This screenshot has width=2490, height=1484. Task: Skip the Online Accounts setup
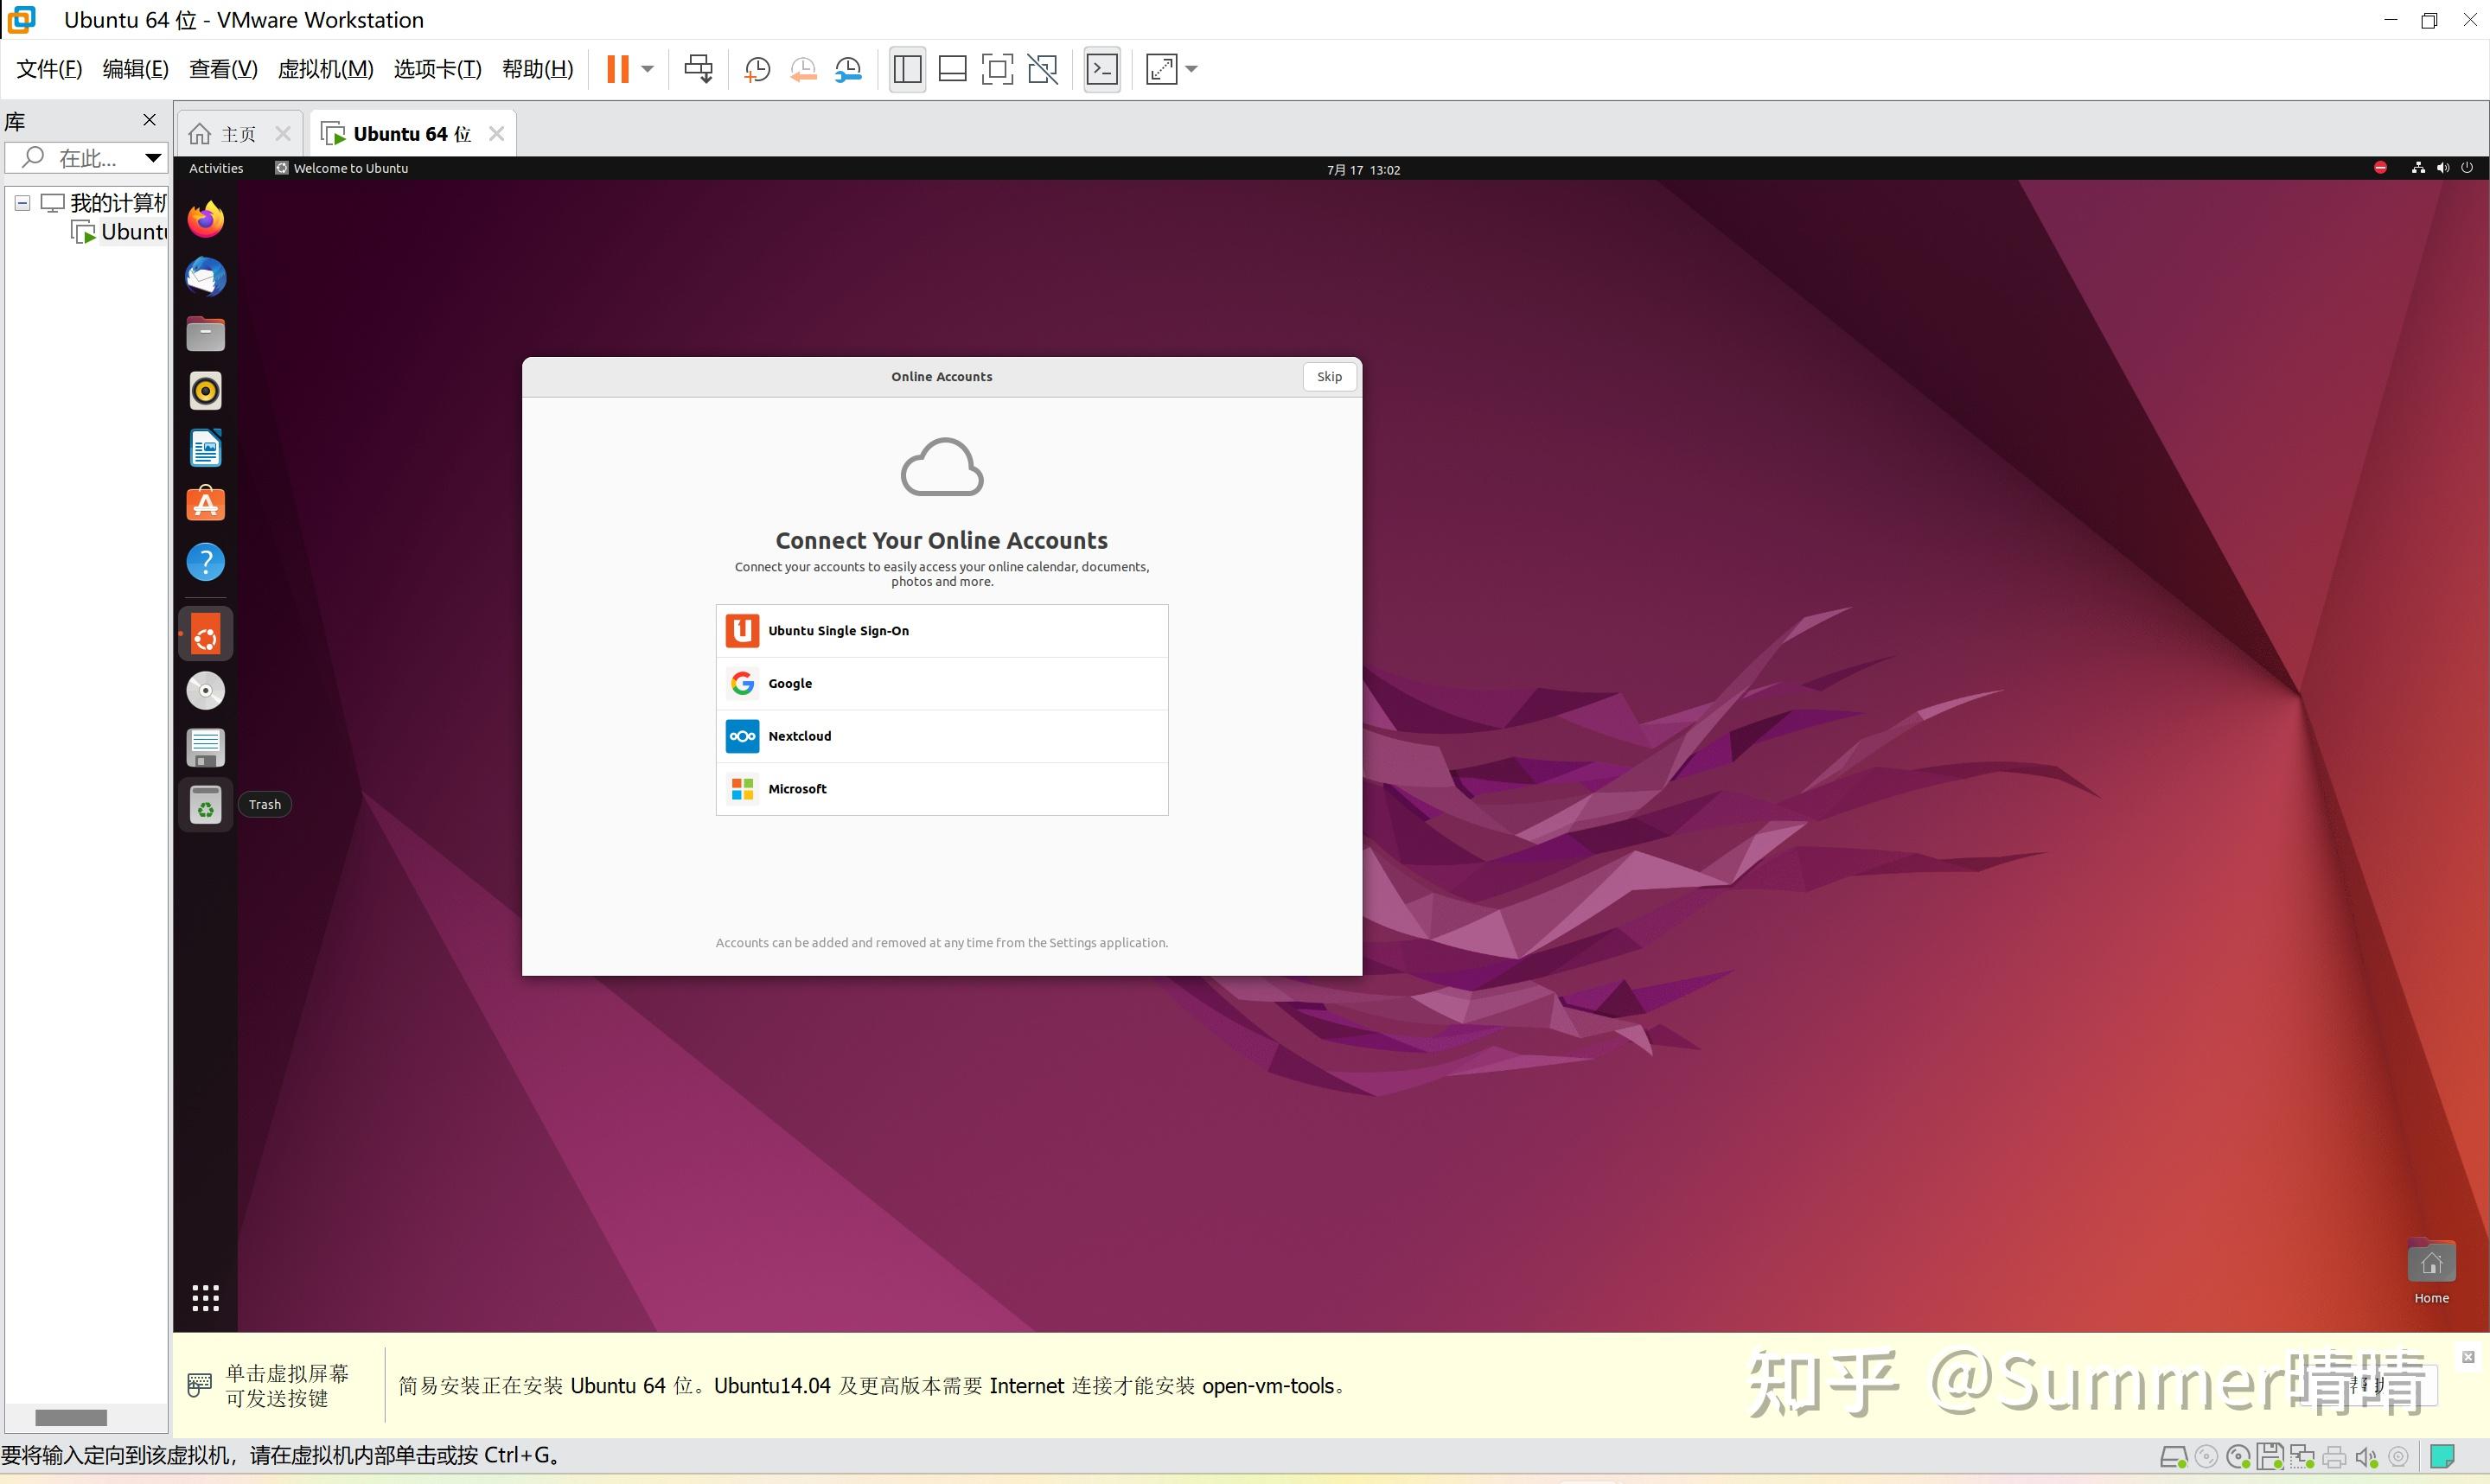pyautogui.click(x=1328, y=377)
